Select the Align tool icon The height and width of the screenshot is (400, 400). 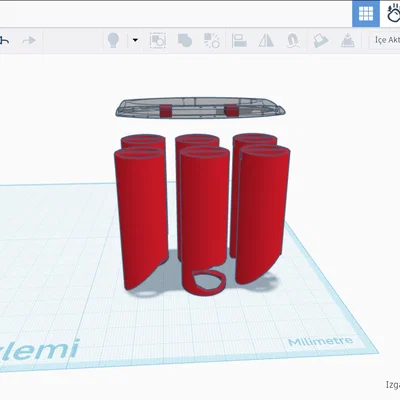pyautogui.click(x=239, y=41)
